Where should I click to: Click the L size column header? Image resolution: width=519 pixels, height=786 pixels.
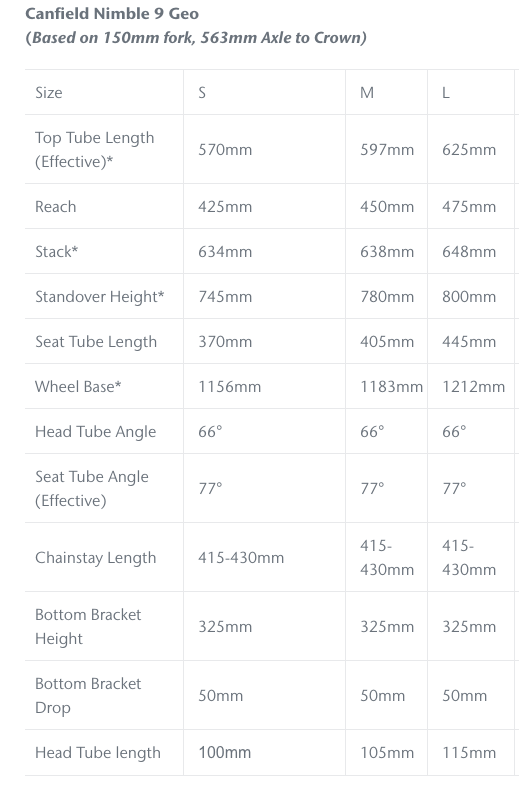(x=446, y=93)
